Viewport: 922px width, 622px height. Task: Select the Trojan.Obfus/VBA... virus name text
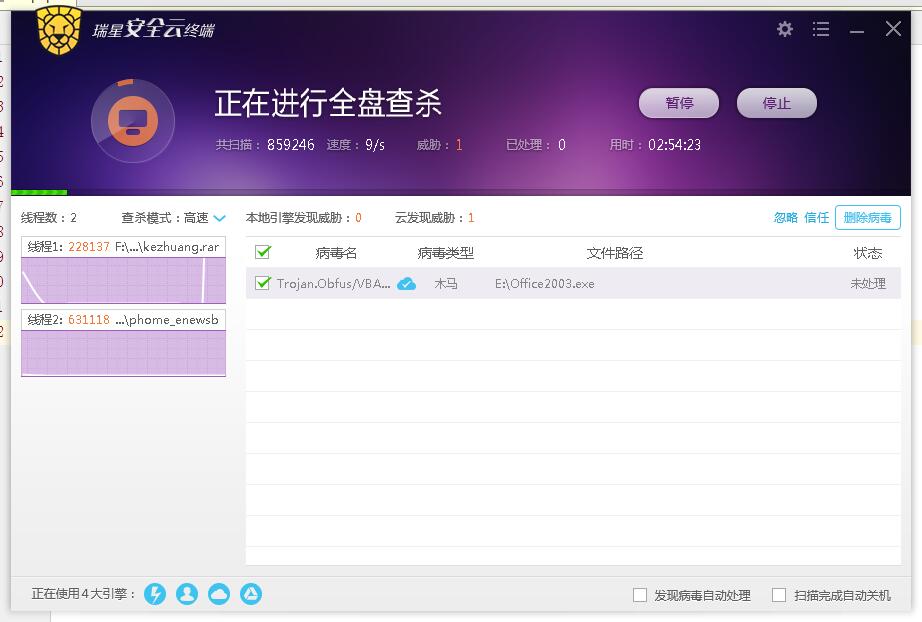tap(333, 283)
